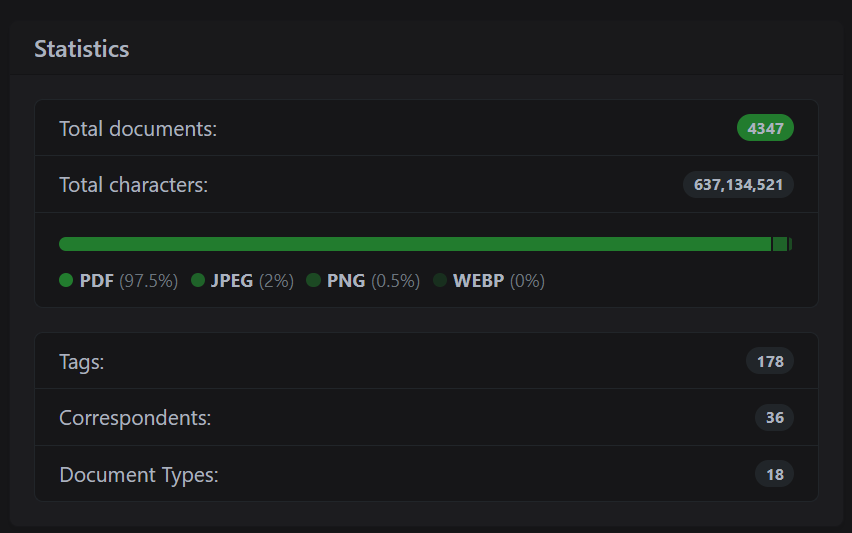Click the 4347 total documents badge
Viewport: 852px width, 533px height.
coord(765,128)
